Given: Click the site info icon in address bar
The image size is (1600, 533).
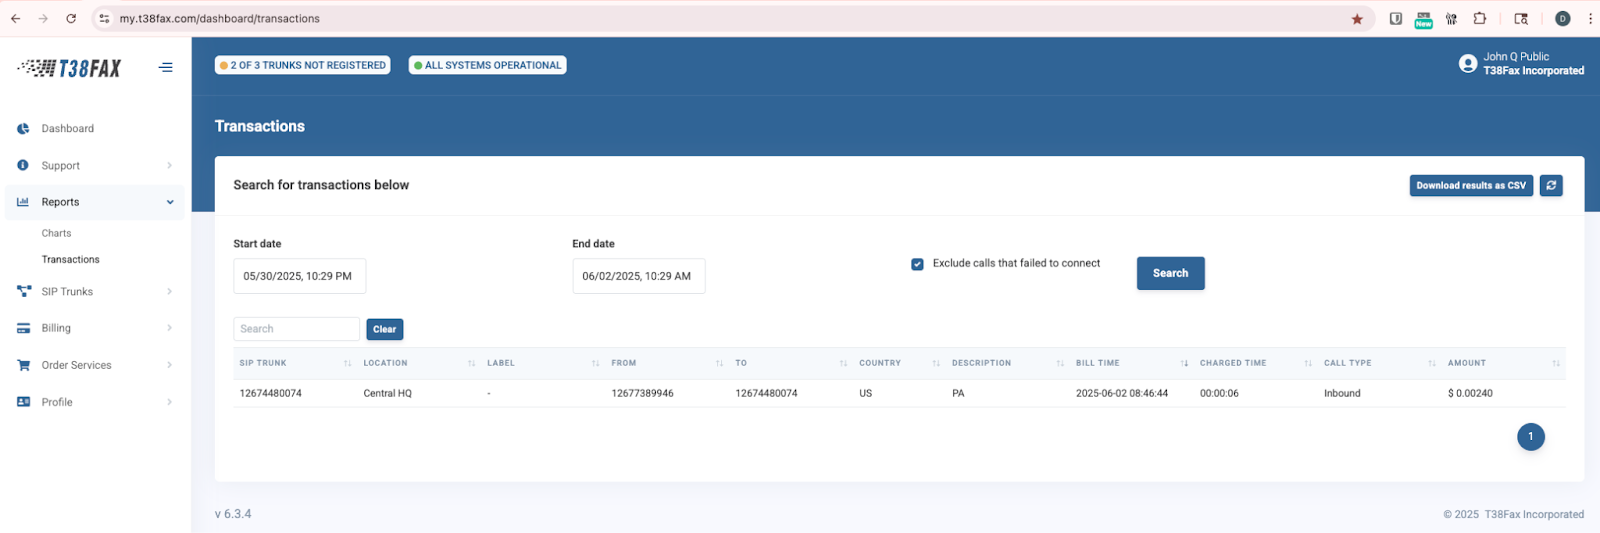Looking at the screenshot, I should 104,18.
